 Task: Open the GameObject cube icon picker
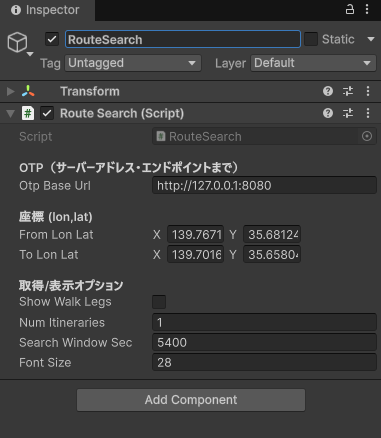tap(17, 42)
